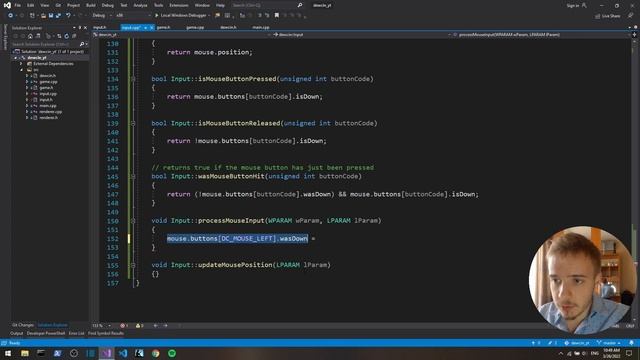Switch to the main.cpp editor tab
The width and height of the screenshot is (640, 360).
coord(261,27)
